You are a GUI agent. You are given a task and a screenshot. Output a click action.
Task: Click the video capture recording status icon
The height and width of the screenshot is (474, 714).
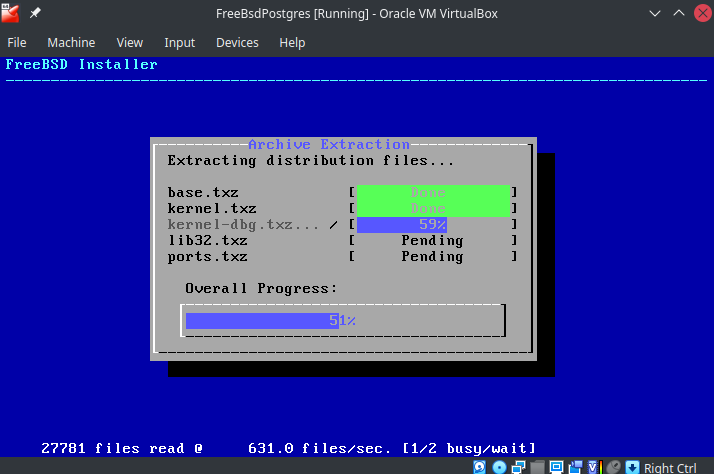click(576, 467)
